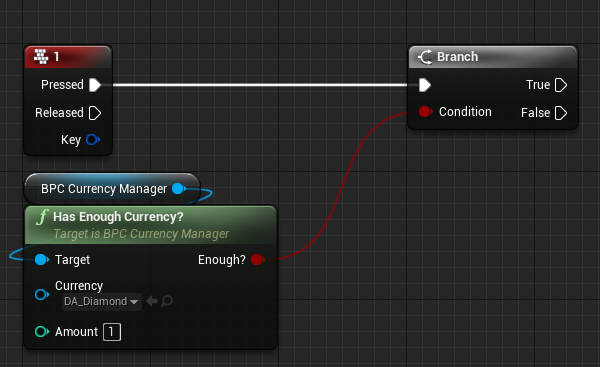Screen dimensions: 600x367
Task: Click the Branch node's False output pin
Action: (x=561, y=113)
